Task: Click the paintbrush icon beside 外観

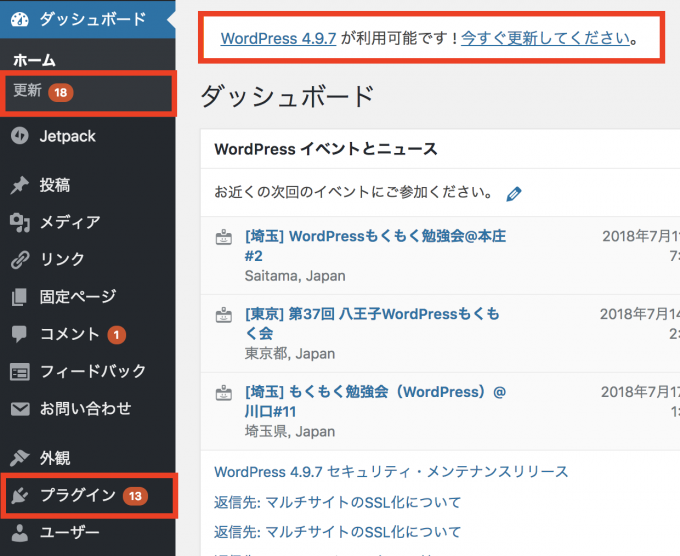Action: [20, 458]
